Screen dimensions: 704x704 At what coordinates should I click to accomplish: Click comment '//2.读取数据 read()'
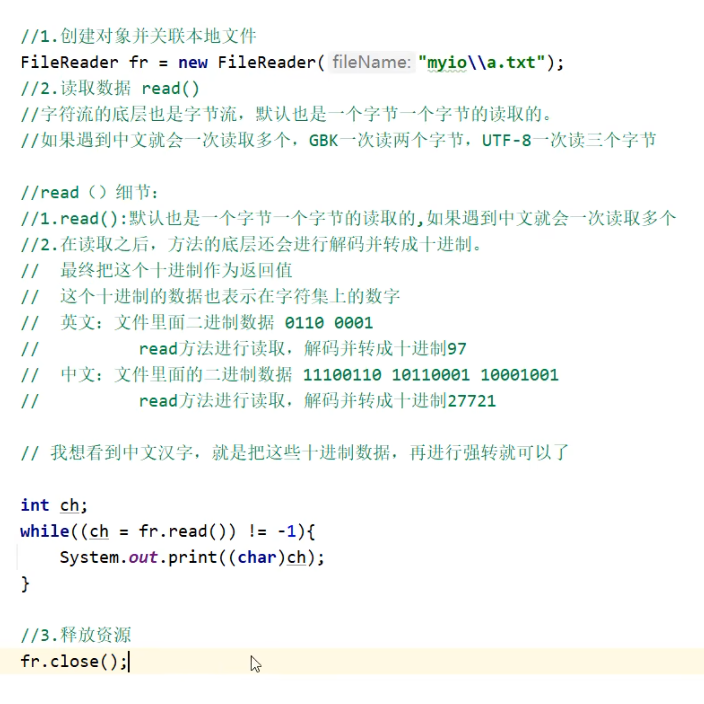pos(110,88)
